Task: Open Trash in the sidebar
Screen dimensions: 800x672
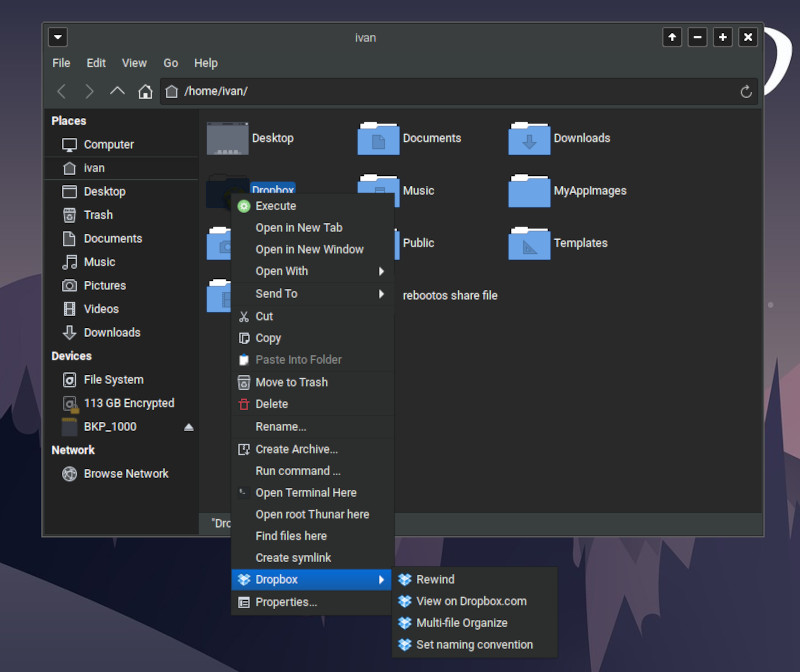Action: tap(121, 215)
